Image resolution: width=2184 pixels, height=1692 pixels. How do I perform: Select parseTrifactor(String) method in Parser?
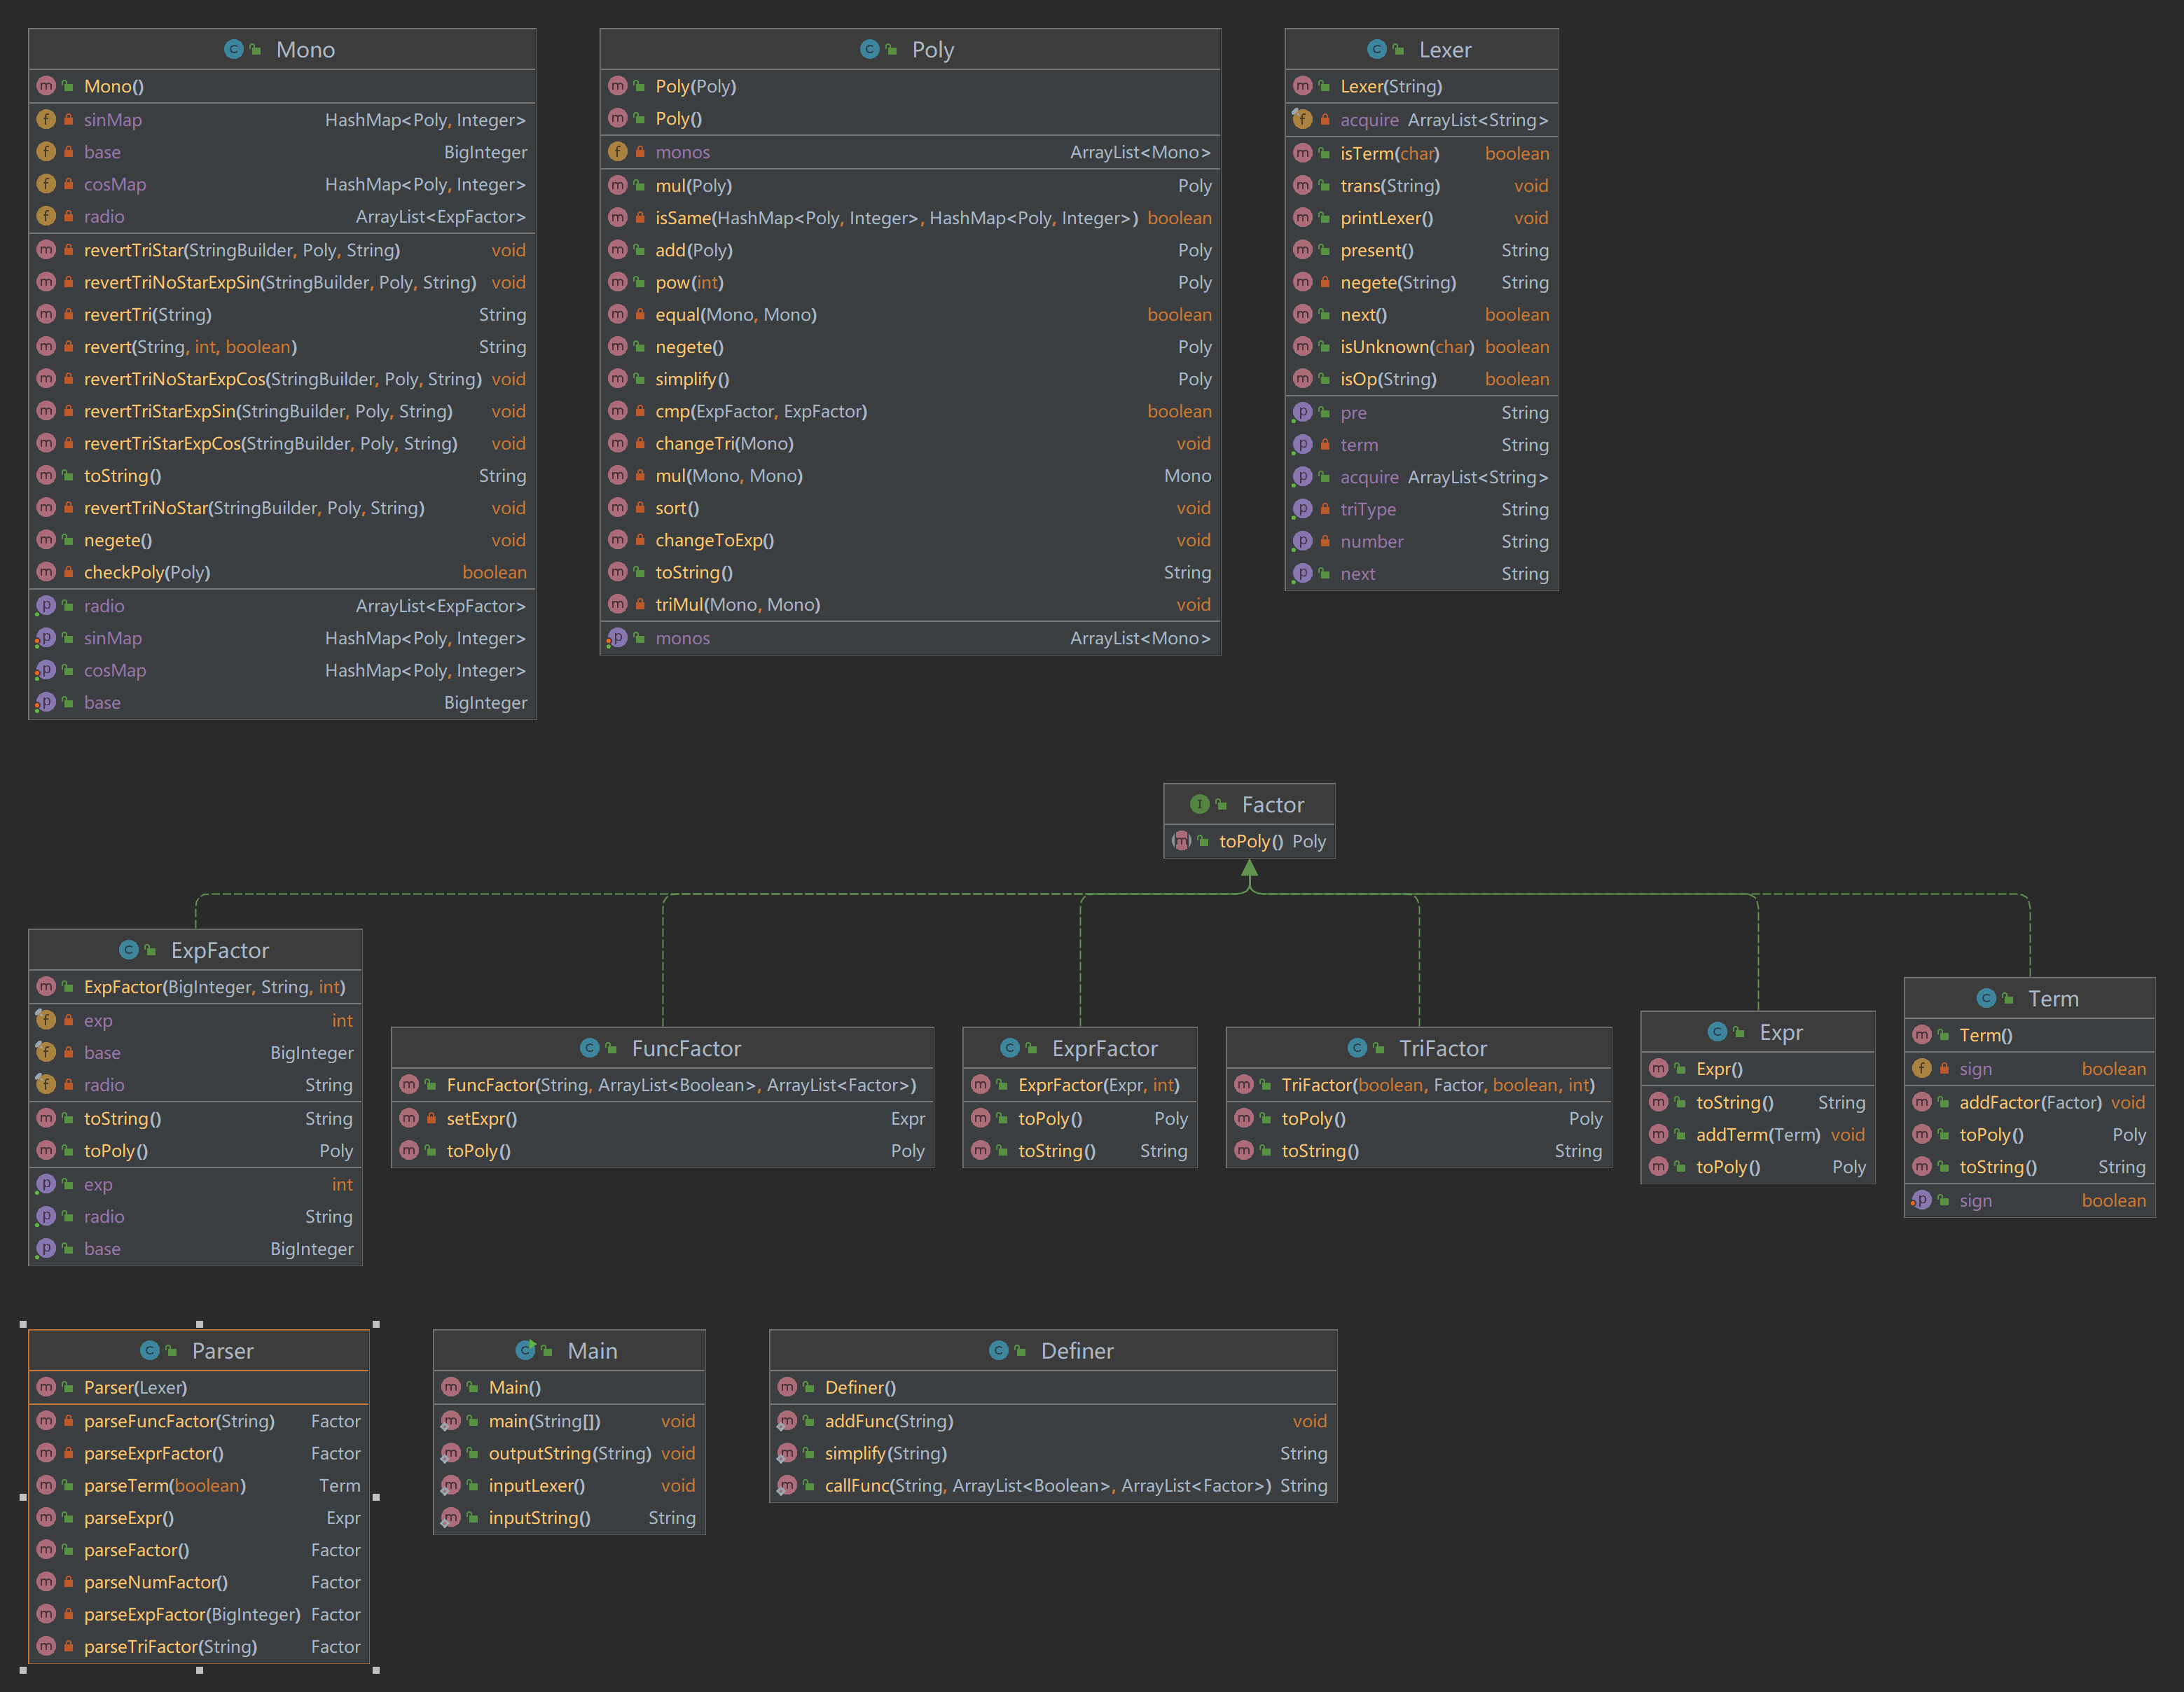click(x=170, y=1646)
